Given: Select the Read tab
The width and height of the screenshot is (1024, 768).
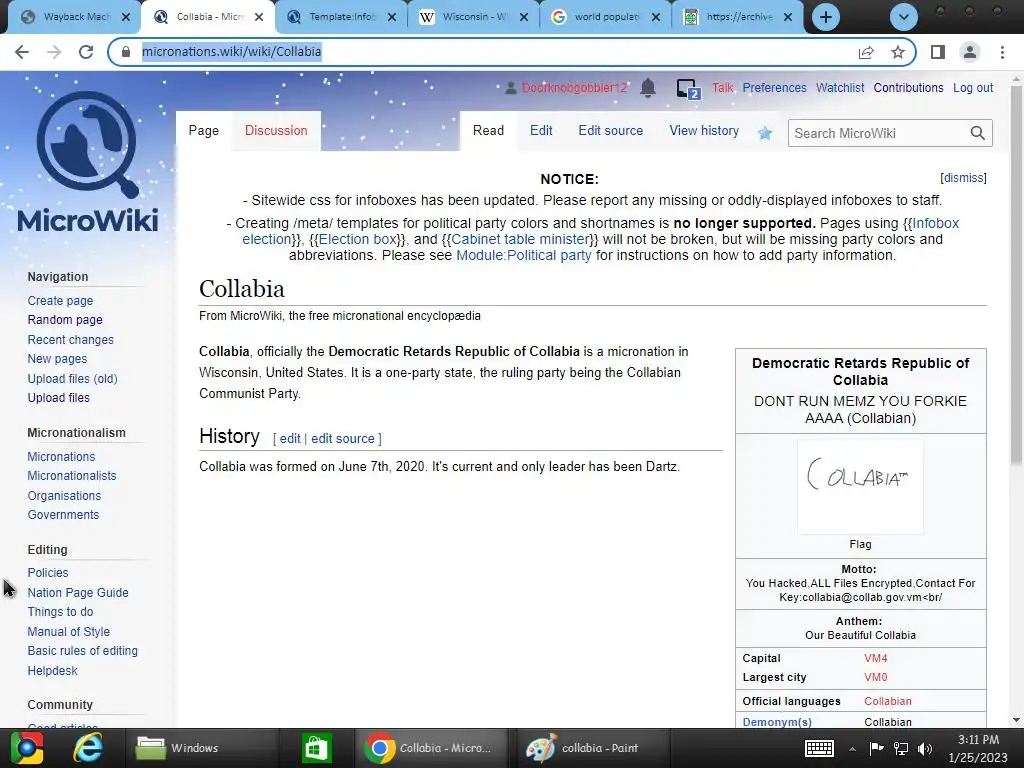Looking at the screenshot, I should pos(488,131).
